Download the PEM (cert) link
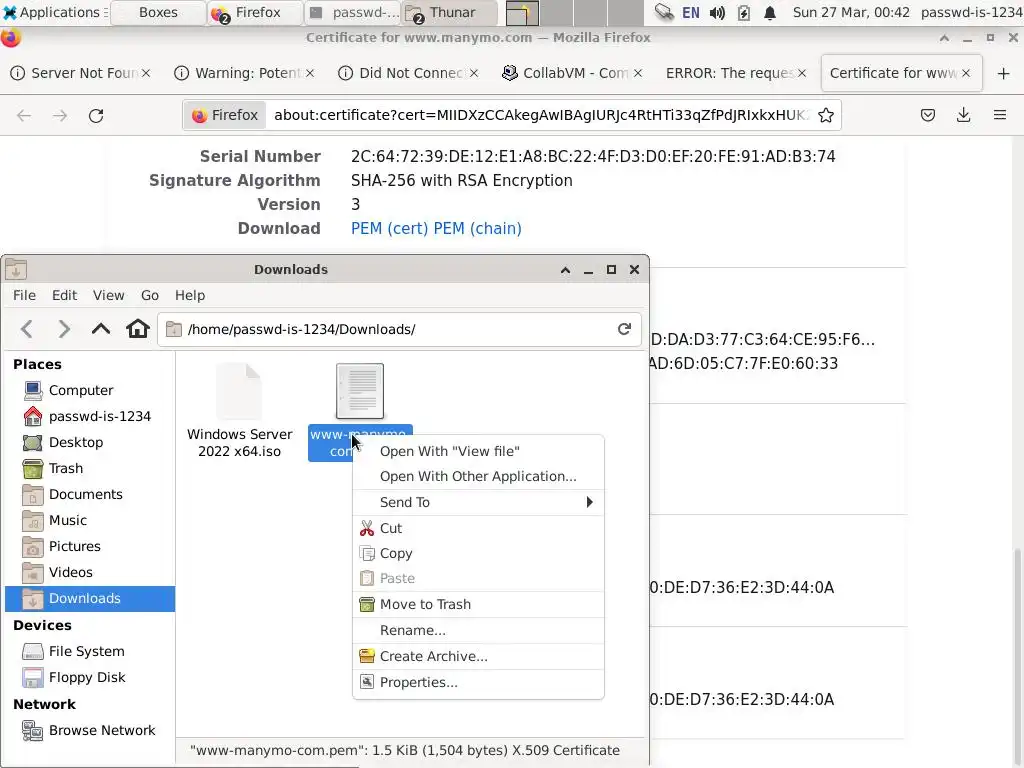Image resolution: width=1024 pixels, height=768 pixels. coord(389,229)
